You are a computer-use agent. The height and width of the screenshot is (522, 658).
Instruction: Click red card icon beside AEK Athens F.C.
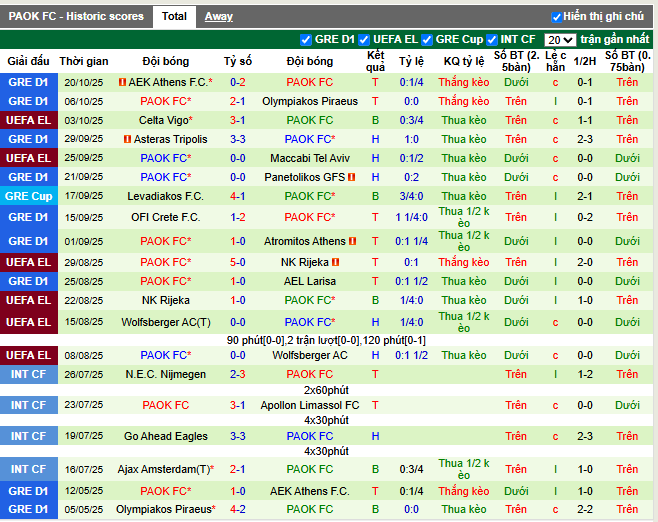(x=122, y=82)
